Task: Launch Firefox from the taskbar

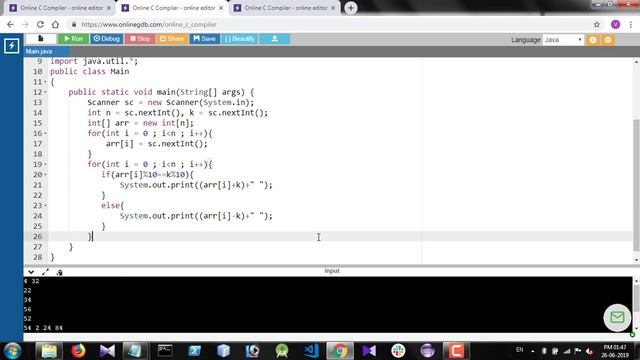Action: 78,351
